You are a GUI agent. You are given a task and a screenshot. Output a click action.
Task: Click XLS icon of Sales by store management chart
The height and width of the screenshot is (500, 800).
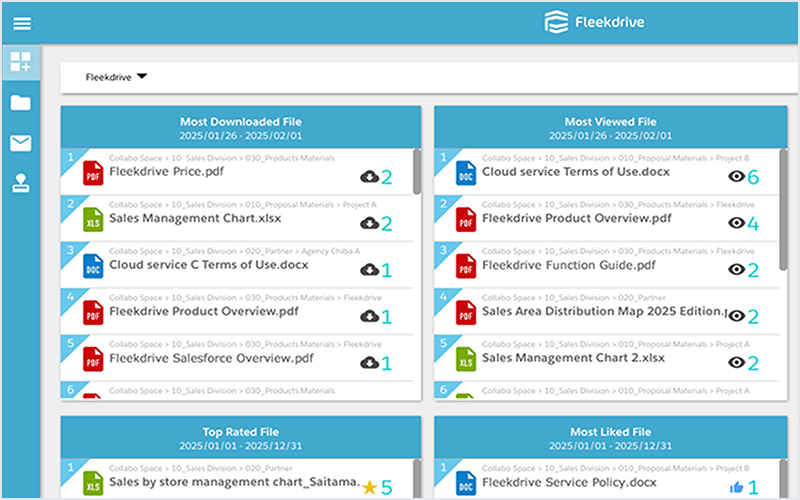(x=93, y=483)
